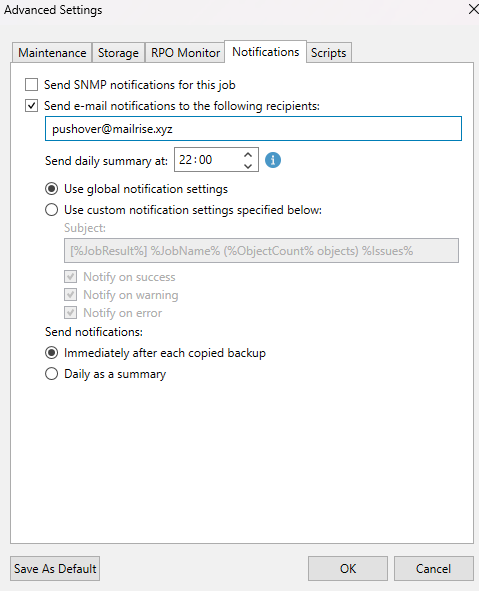Image resolution: width=479 pixels, height=591 pixels.
Task: Click the Save As Default button
Action: pyautogui.click(x=55, y=568)
